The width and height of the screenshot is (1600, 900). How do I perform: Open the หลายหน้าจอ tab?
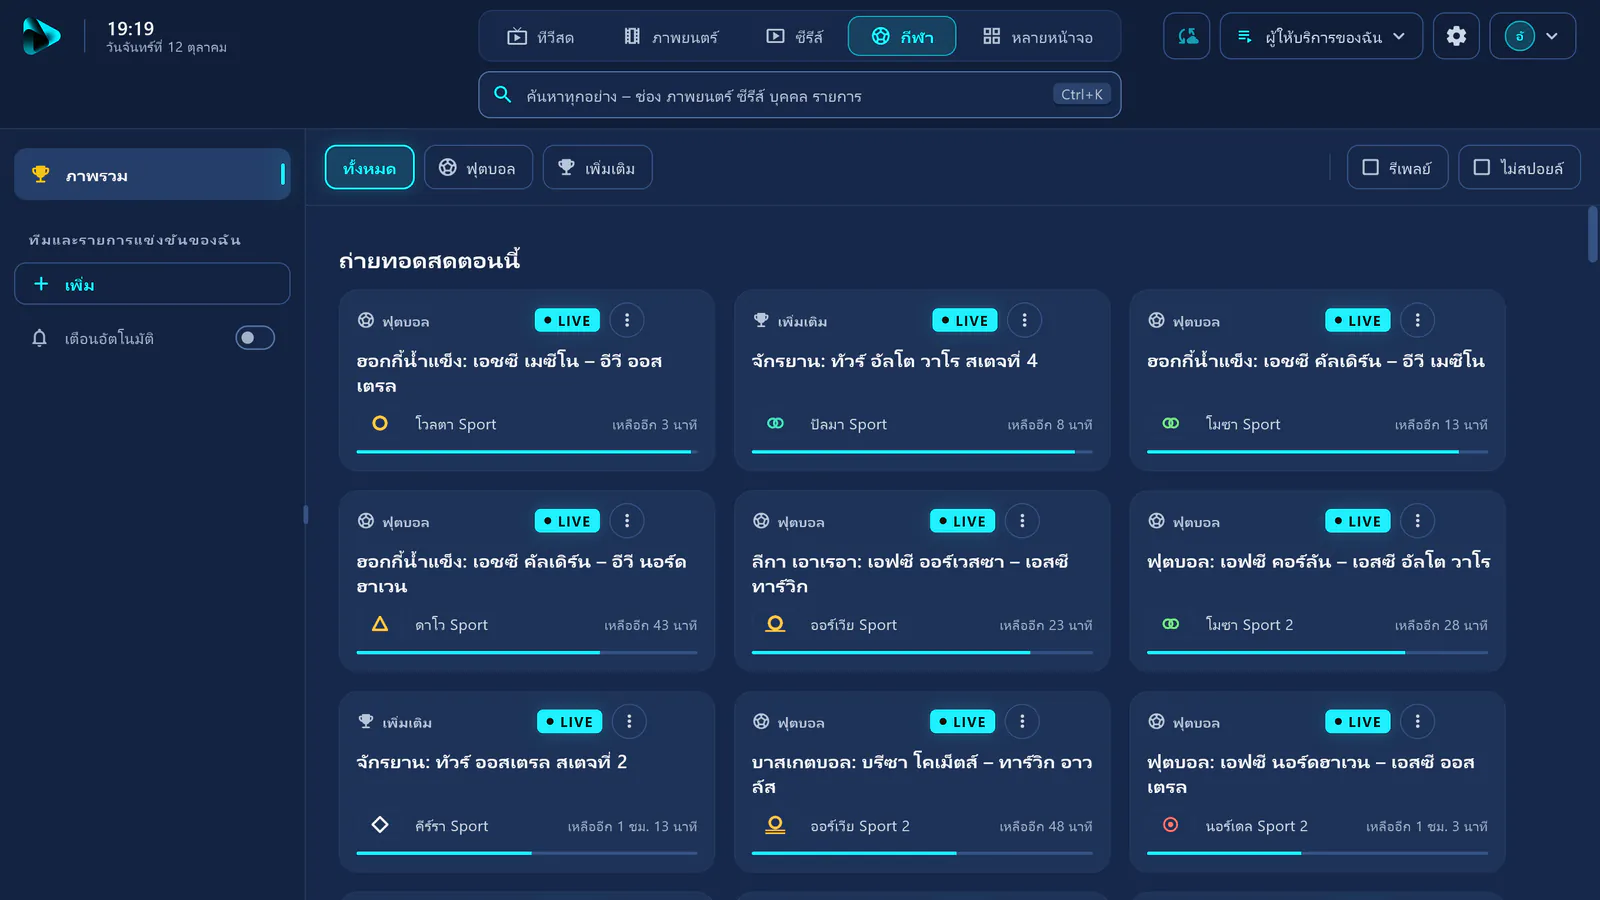1038,37
